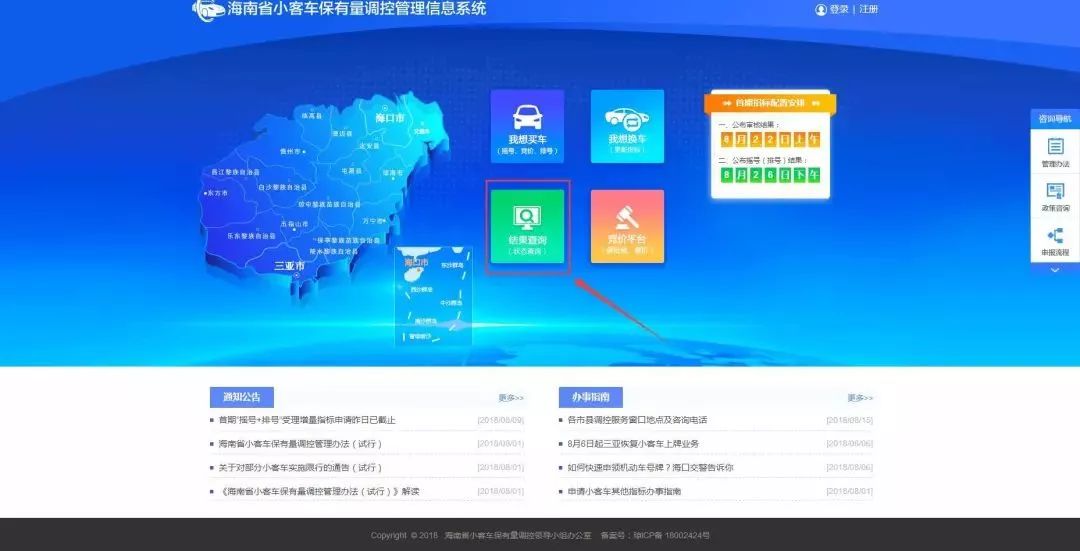Select the 通知公告 tab header

click(x=242, y=397)
